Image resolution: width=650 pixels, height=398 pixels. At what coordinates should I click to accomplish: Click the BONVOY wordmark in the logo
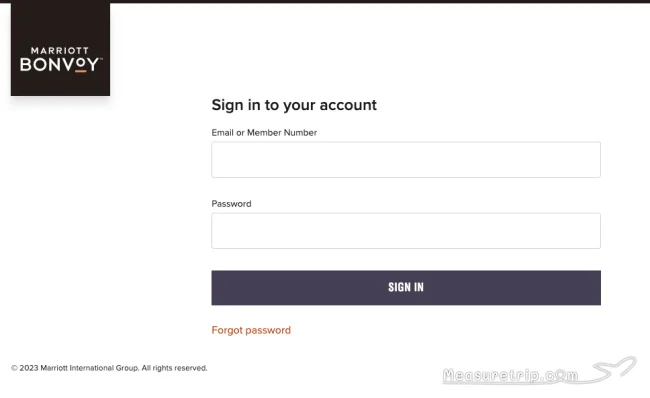pyautogui.click(x=60, y=65)
